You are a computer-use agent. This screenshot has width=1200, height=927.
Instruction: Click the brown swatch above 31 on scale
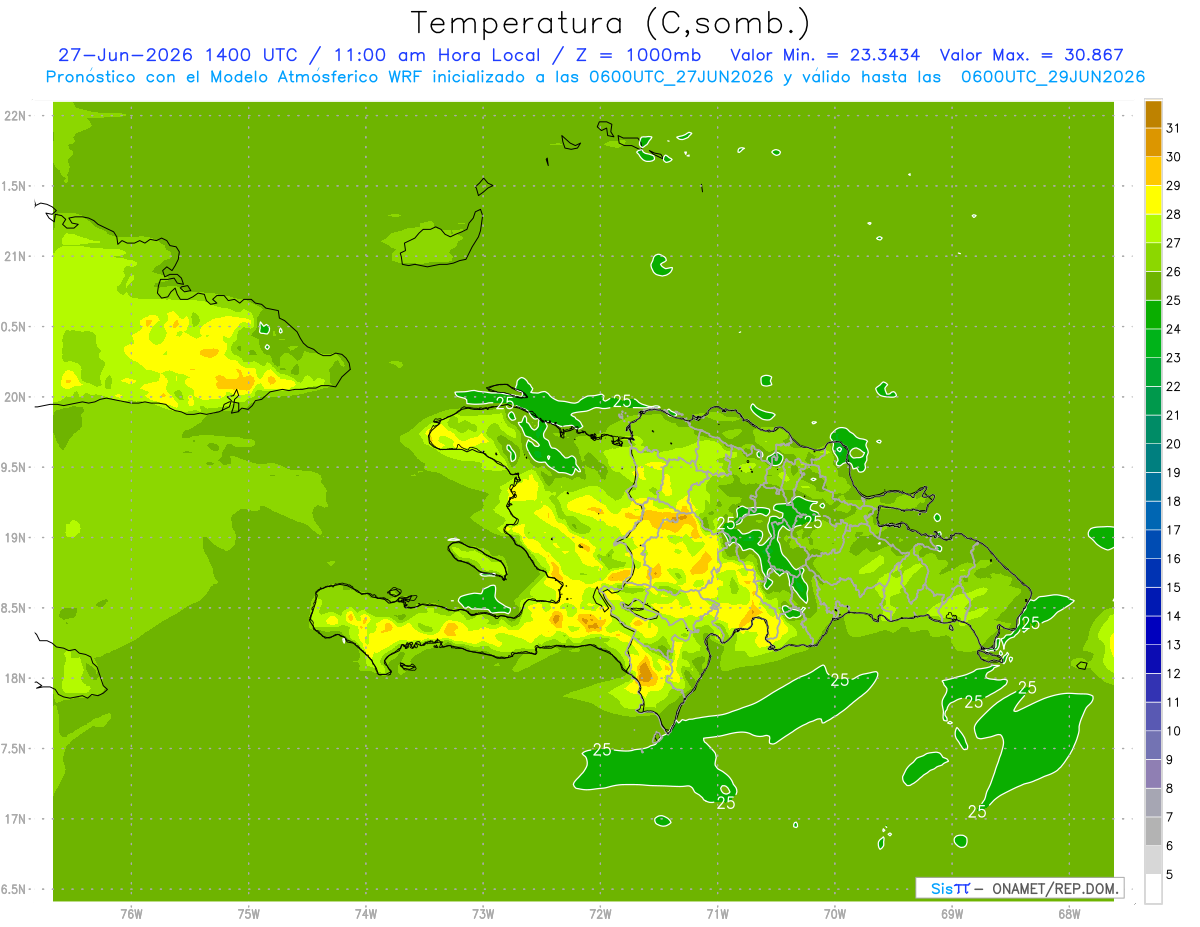click(x=1153, y=114)
